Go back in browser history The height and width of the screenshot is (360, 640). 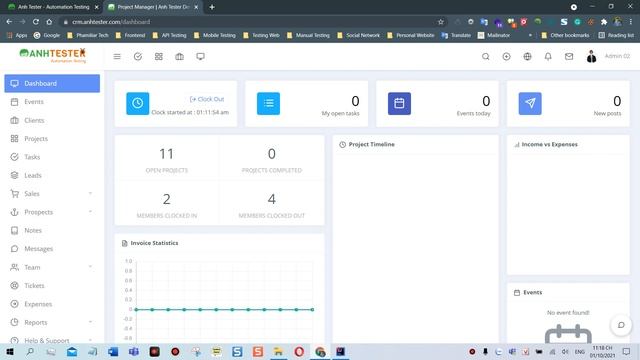click(x=9, y=22)
